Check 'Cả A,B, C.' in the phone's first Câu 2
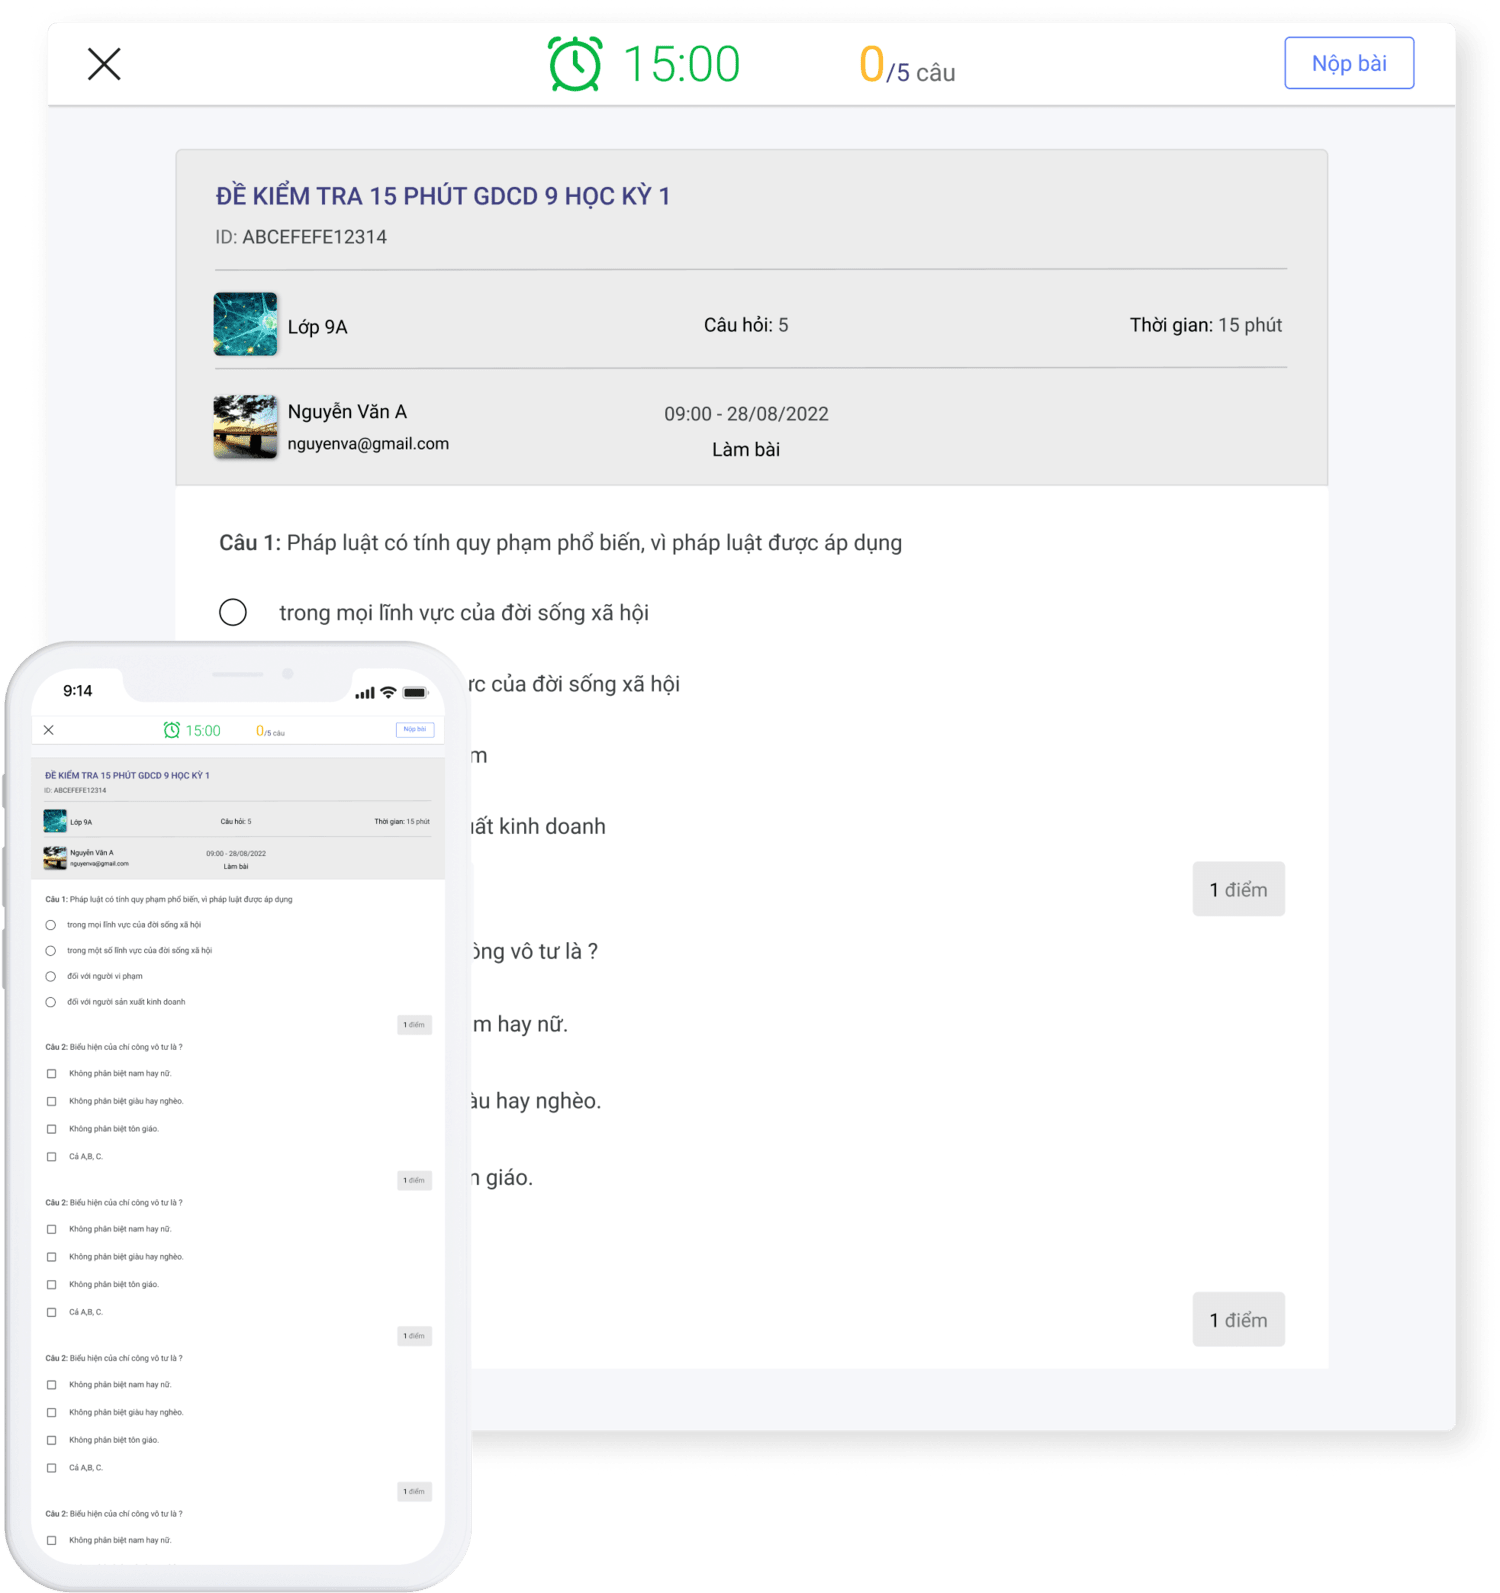 (x=52, y=1157)
